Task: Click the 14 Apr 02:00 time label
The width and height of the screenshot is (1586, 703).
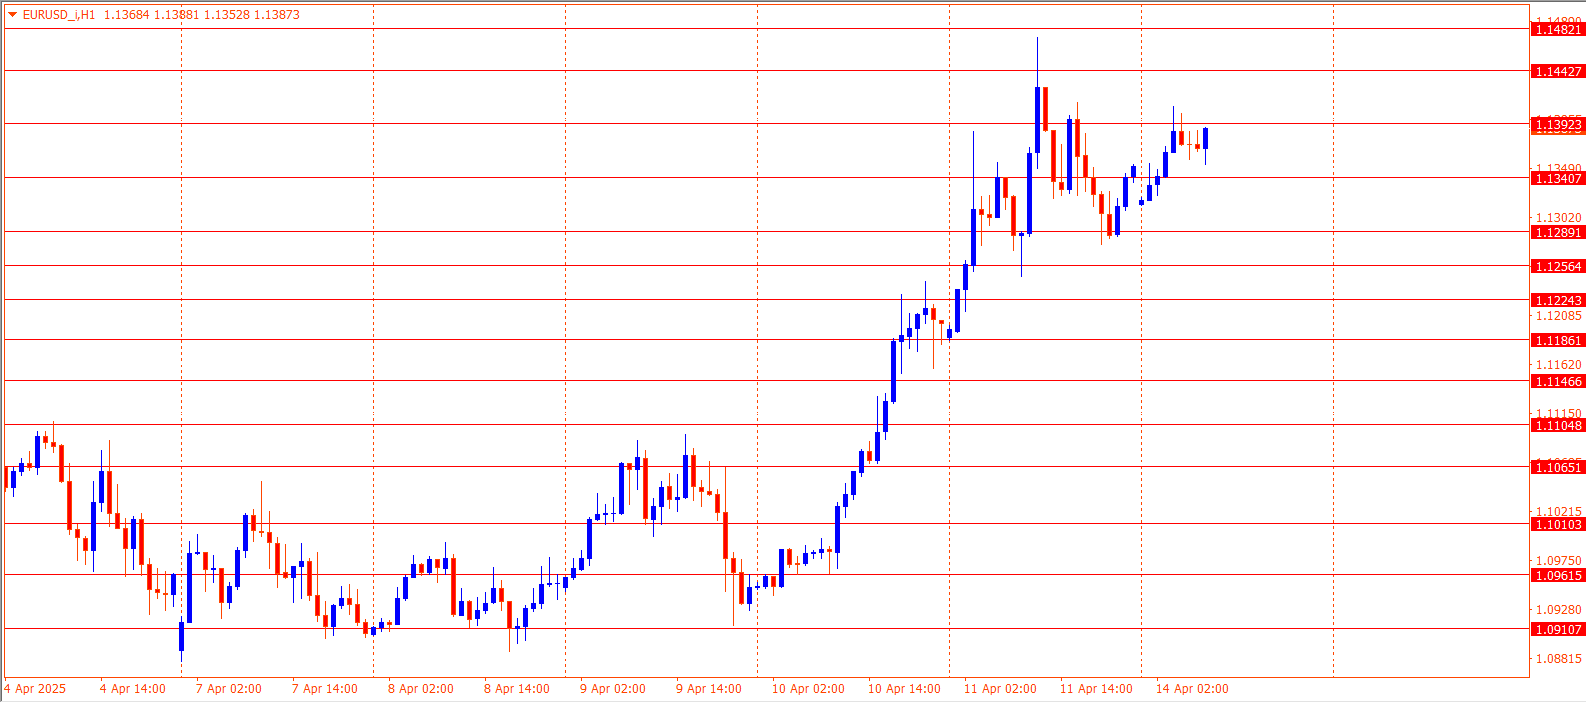Action: pyautogui.click(x=1192, y=689)
